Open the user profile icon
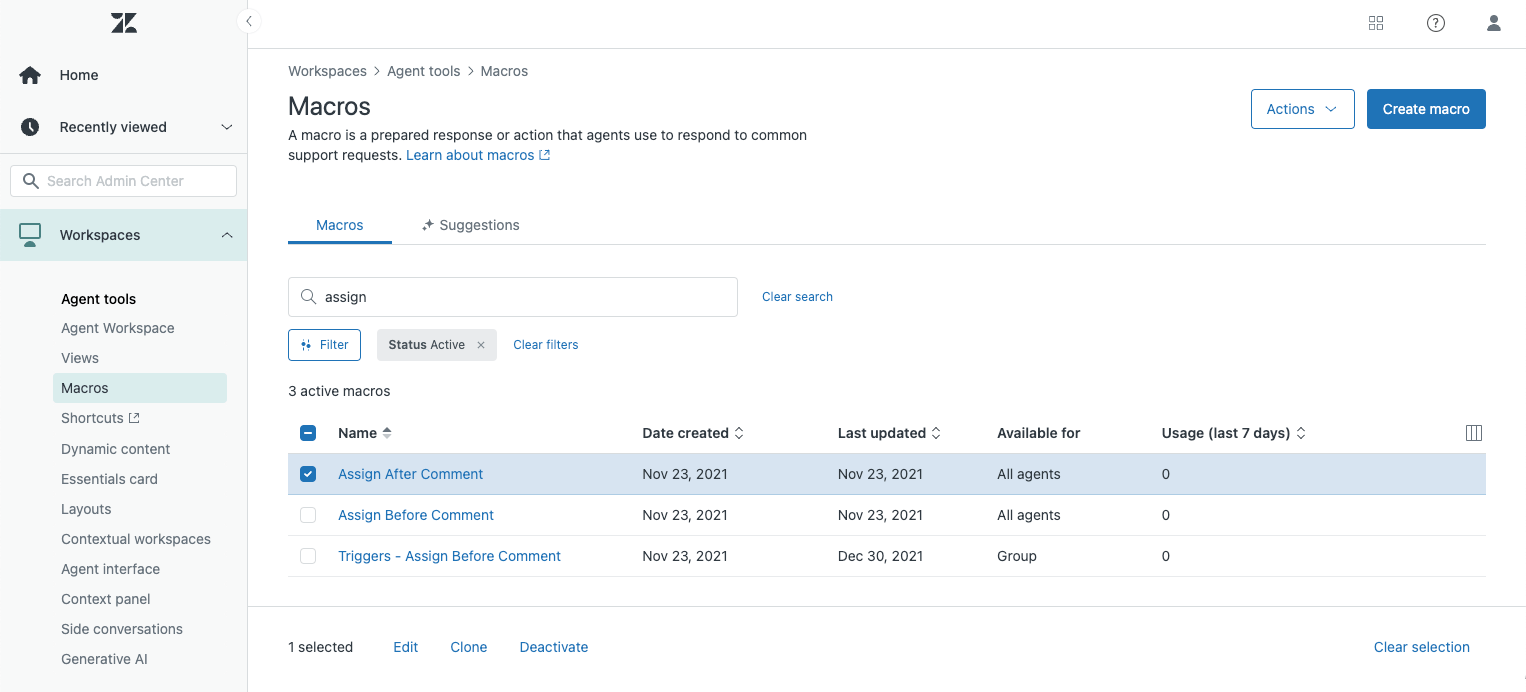The image size is (1526, 692). [1494, 22]
